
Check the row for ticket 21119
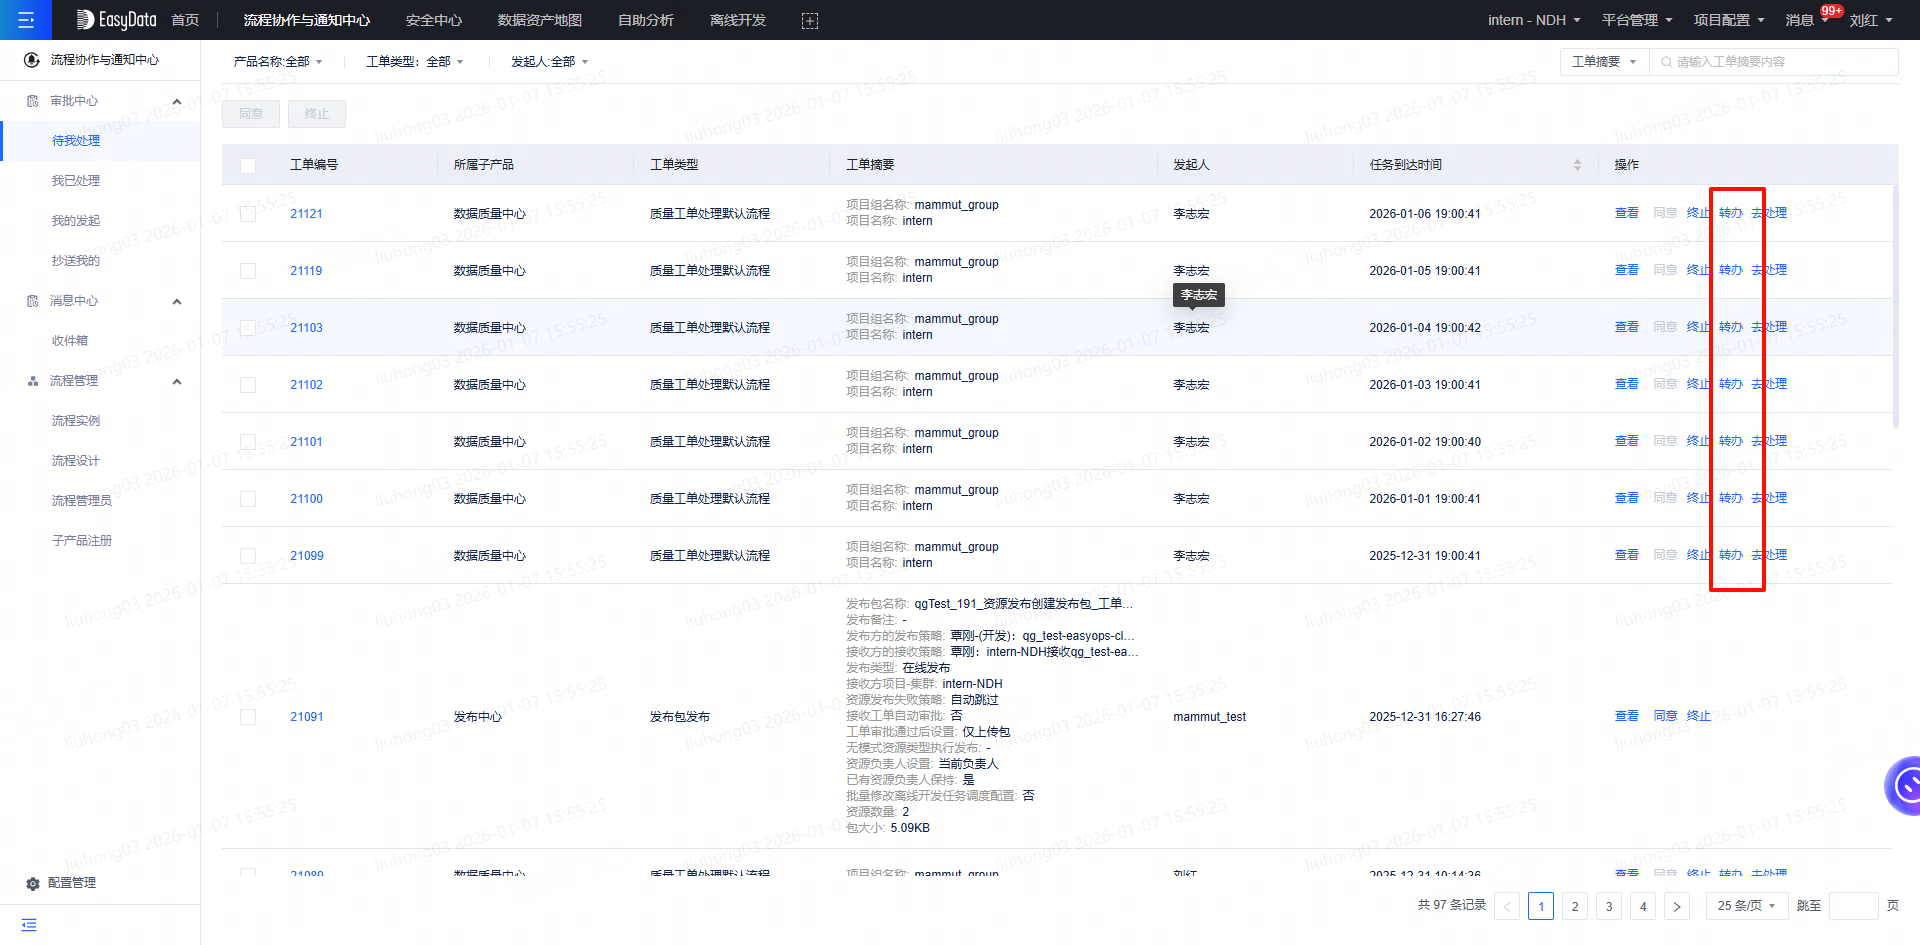click(x=248, y=271)
